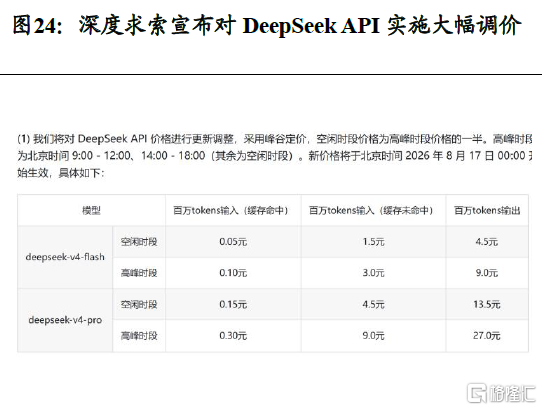Click 9.0元 in the 百万tokens输出 column
Image resolution: width=542 pixels, height=410 pixels.
tap(487, 273)
